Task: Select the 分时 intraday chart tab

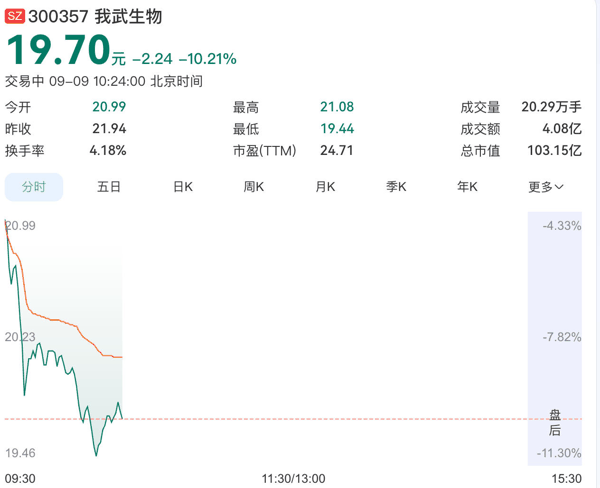Action: pos(34,187)
